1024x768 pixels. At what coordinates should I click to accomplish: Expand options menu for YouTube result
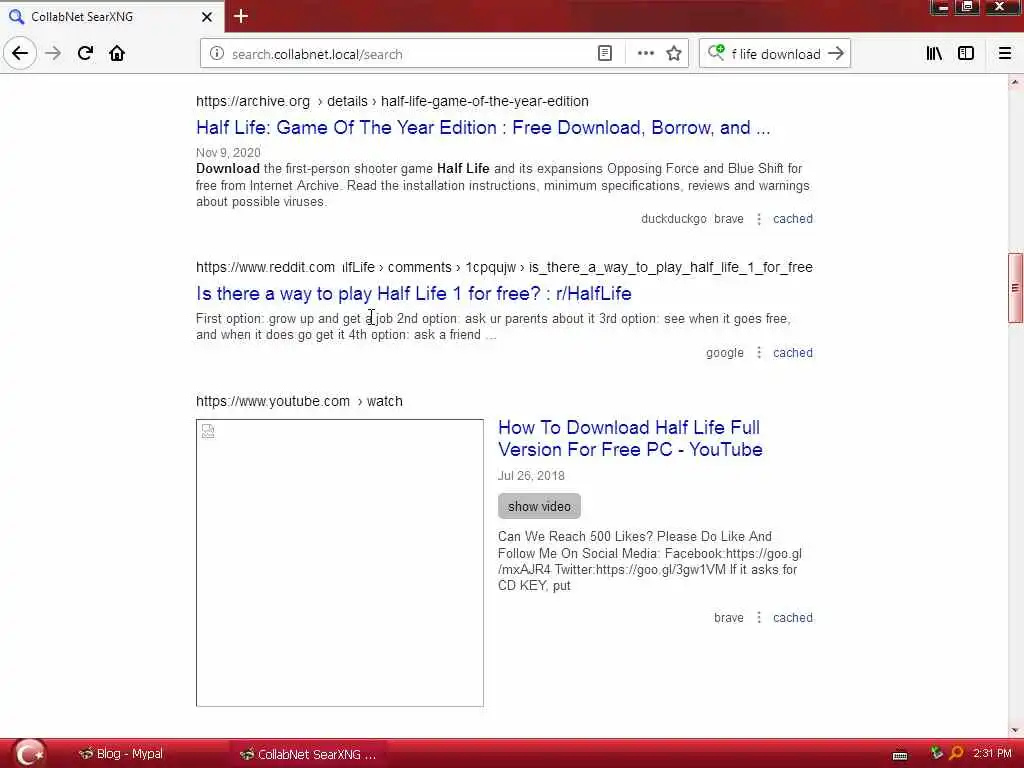coord(759,618)
